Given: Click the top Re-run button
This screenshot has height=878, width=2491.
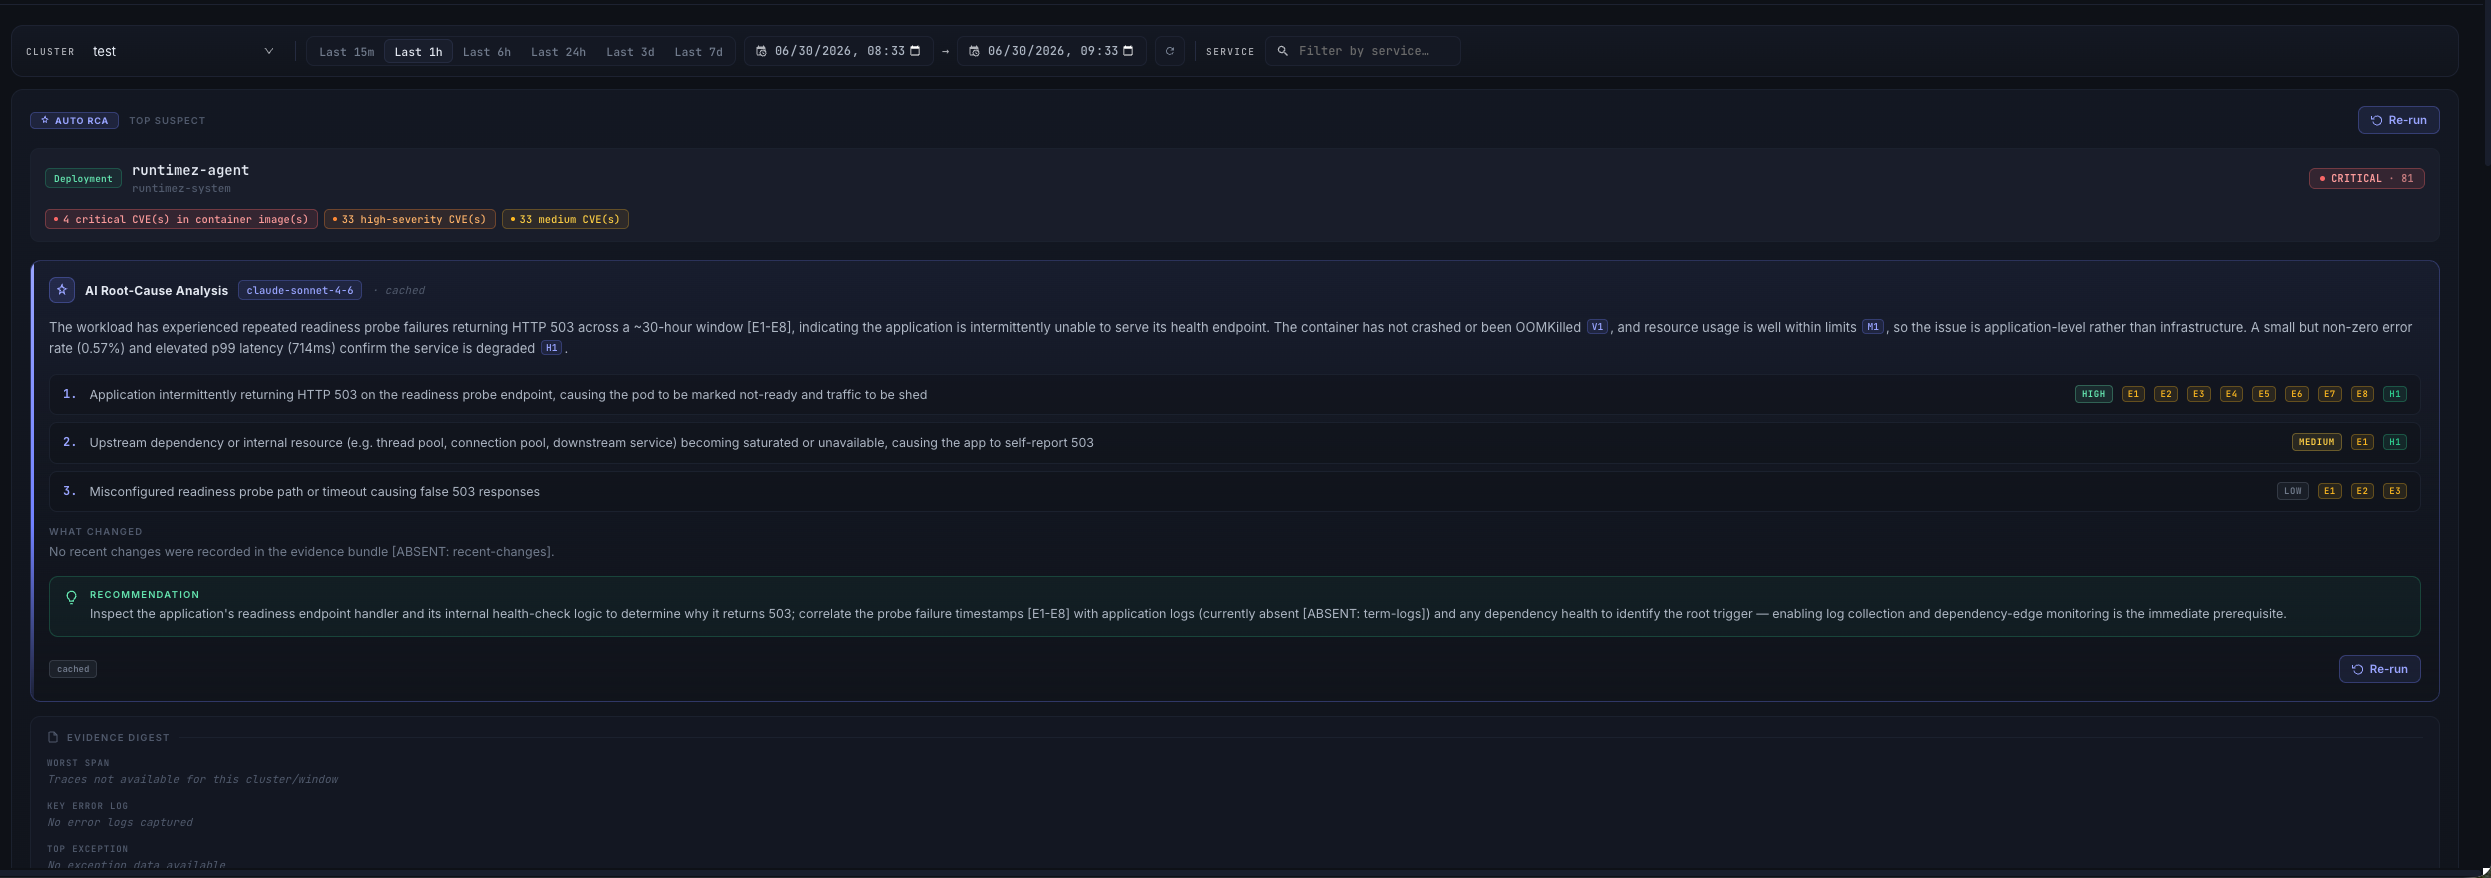Looking at the screenshot, I should pos(2398,120).
